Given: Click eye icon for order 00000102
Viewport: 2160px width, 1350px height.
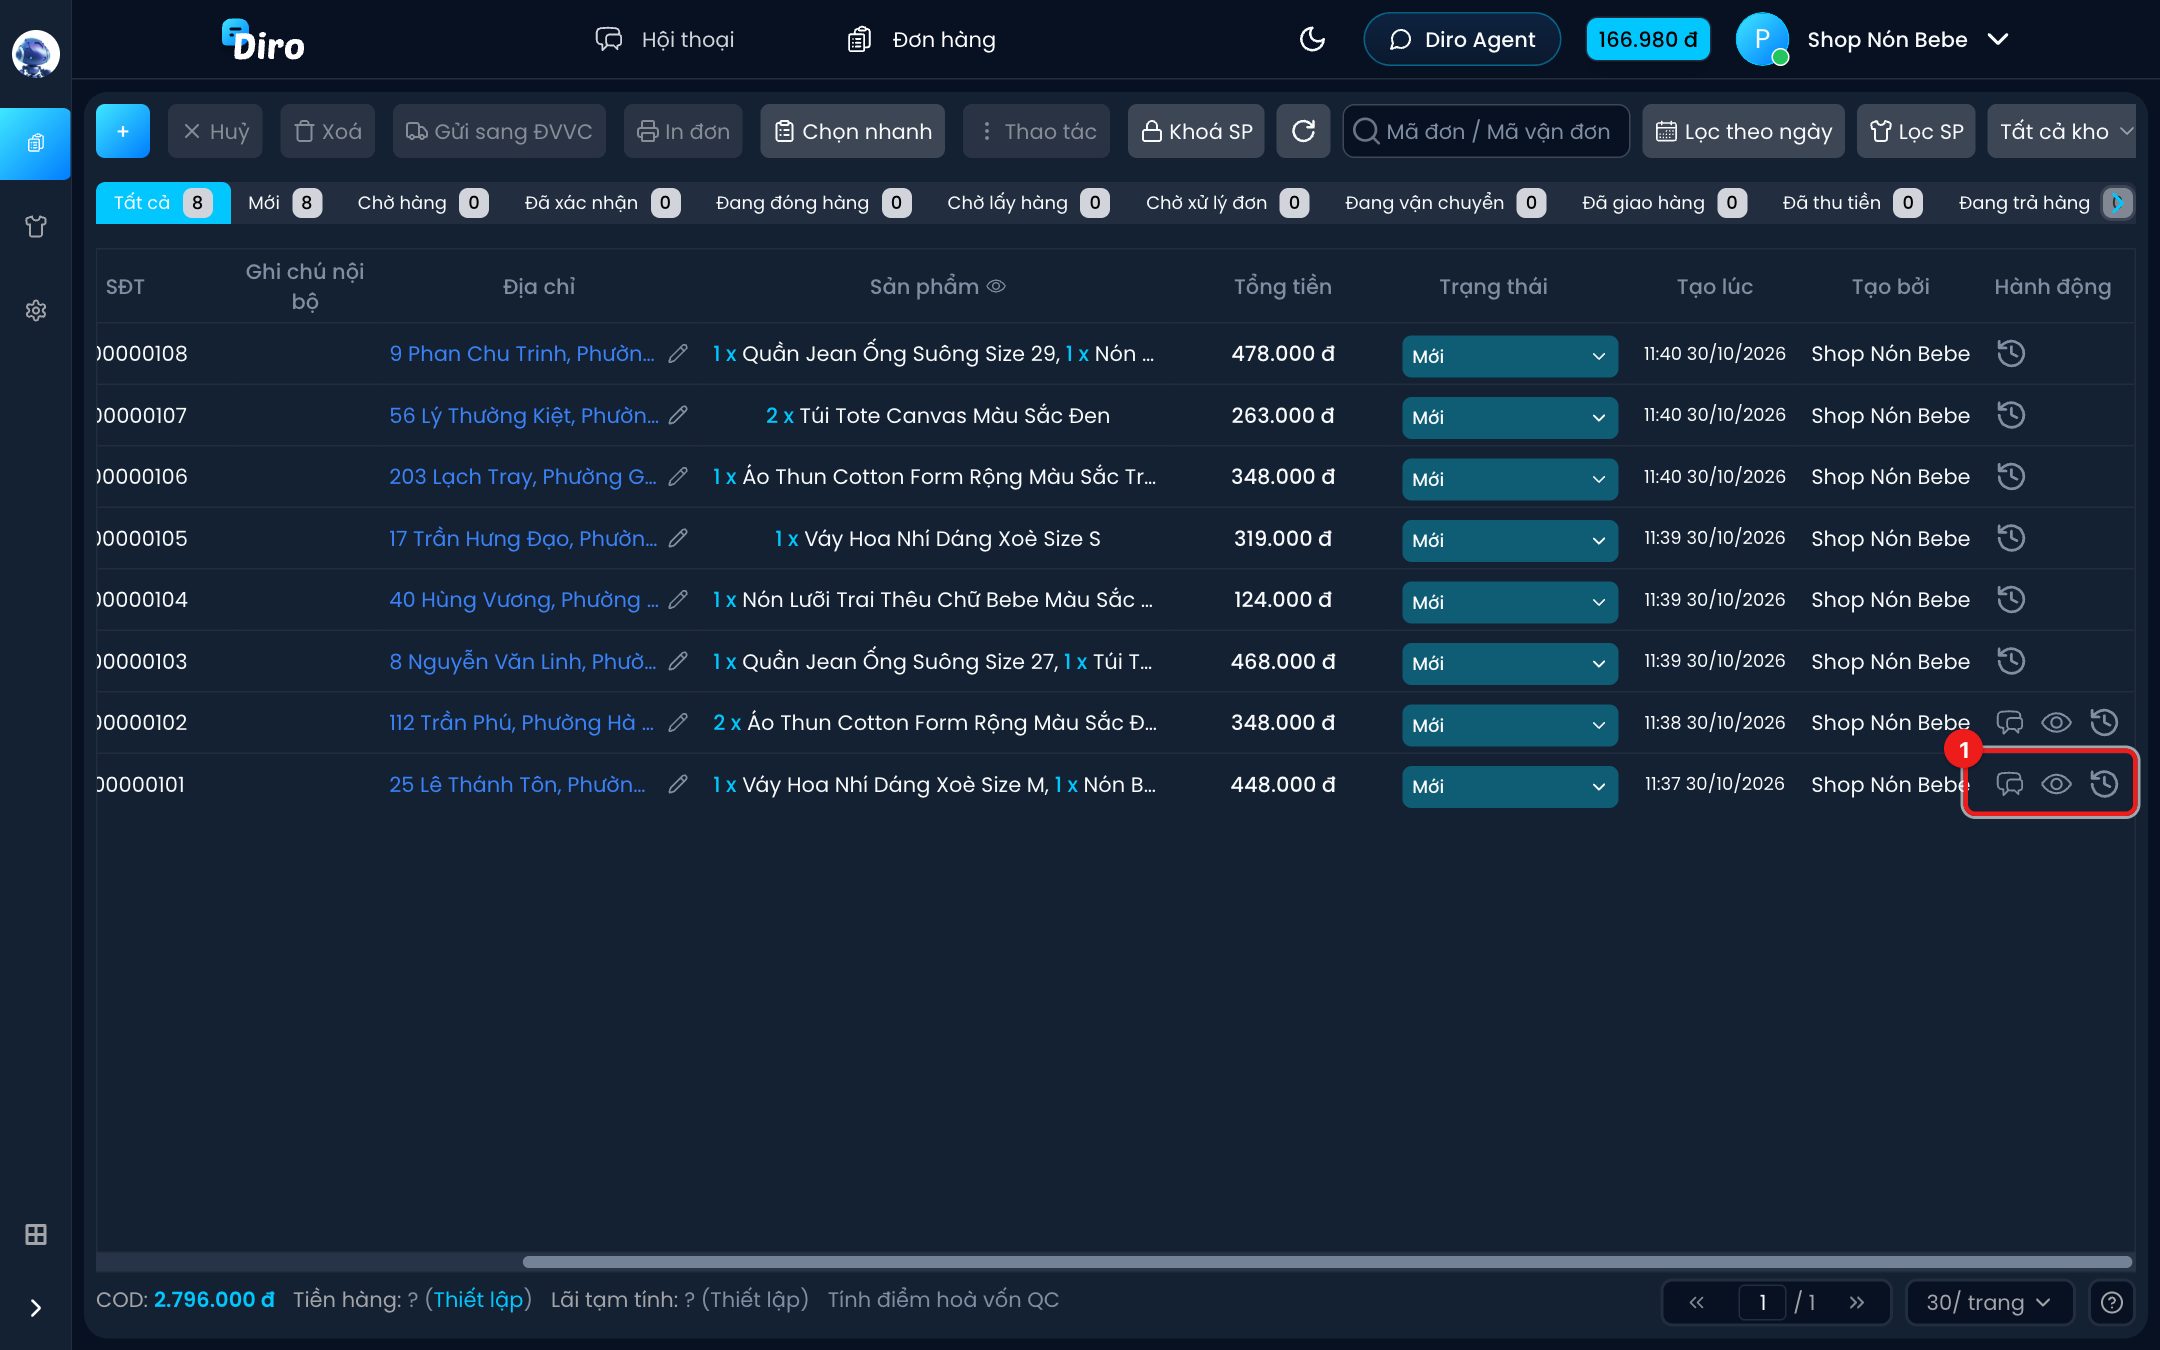Looking at the screenshot, I should coord(2056,723).
